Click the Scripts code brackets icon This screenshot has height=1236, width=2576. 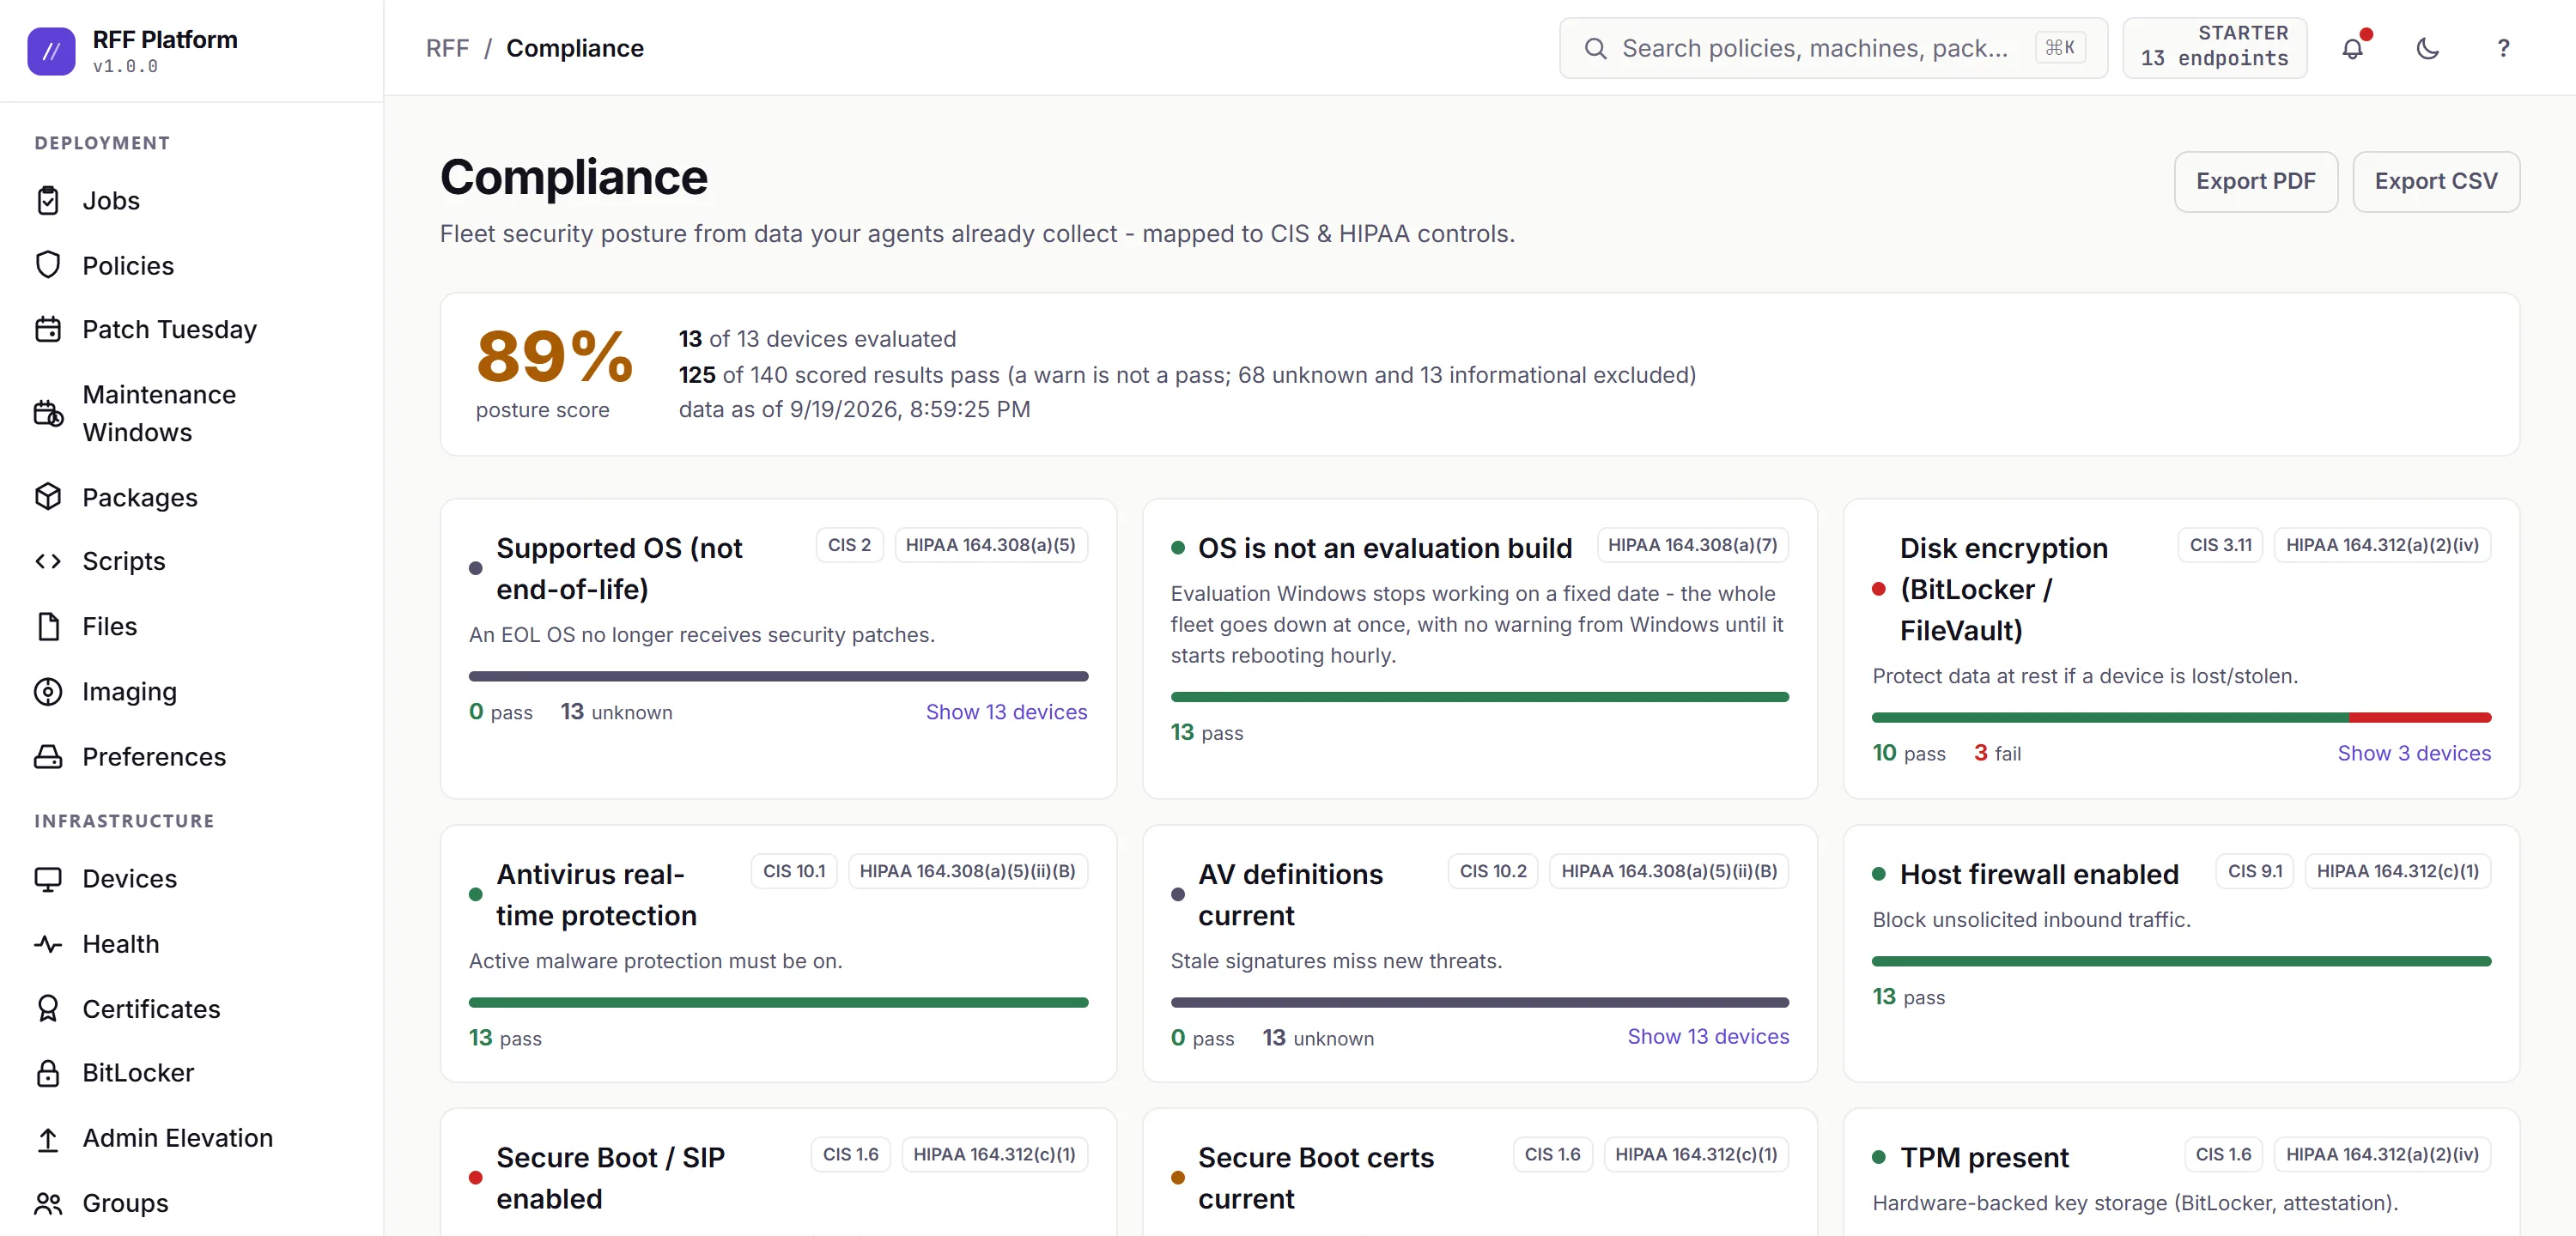pyautogui.click(x=48, y=561)
